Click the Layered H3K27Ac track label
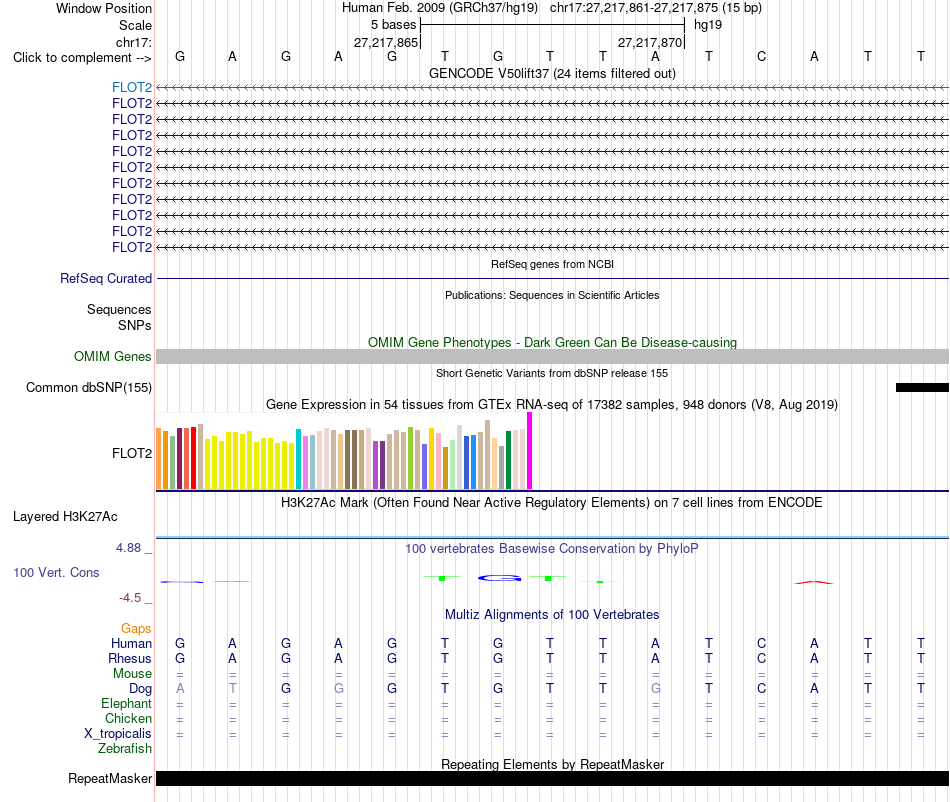Viewport: 950px width, 802px height. click(x=65, y=517)
